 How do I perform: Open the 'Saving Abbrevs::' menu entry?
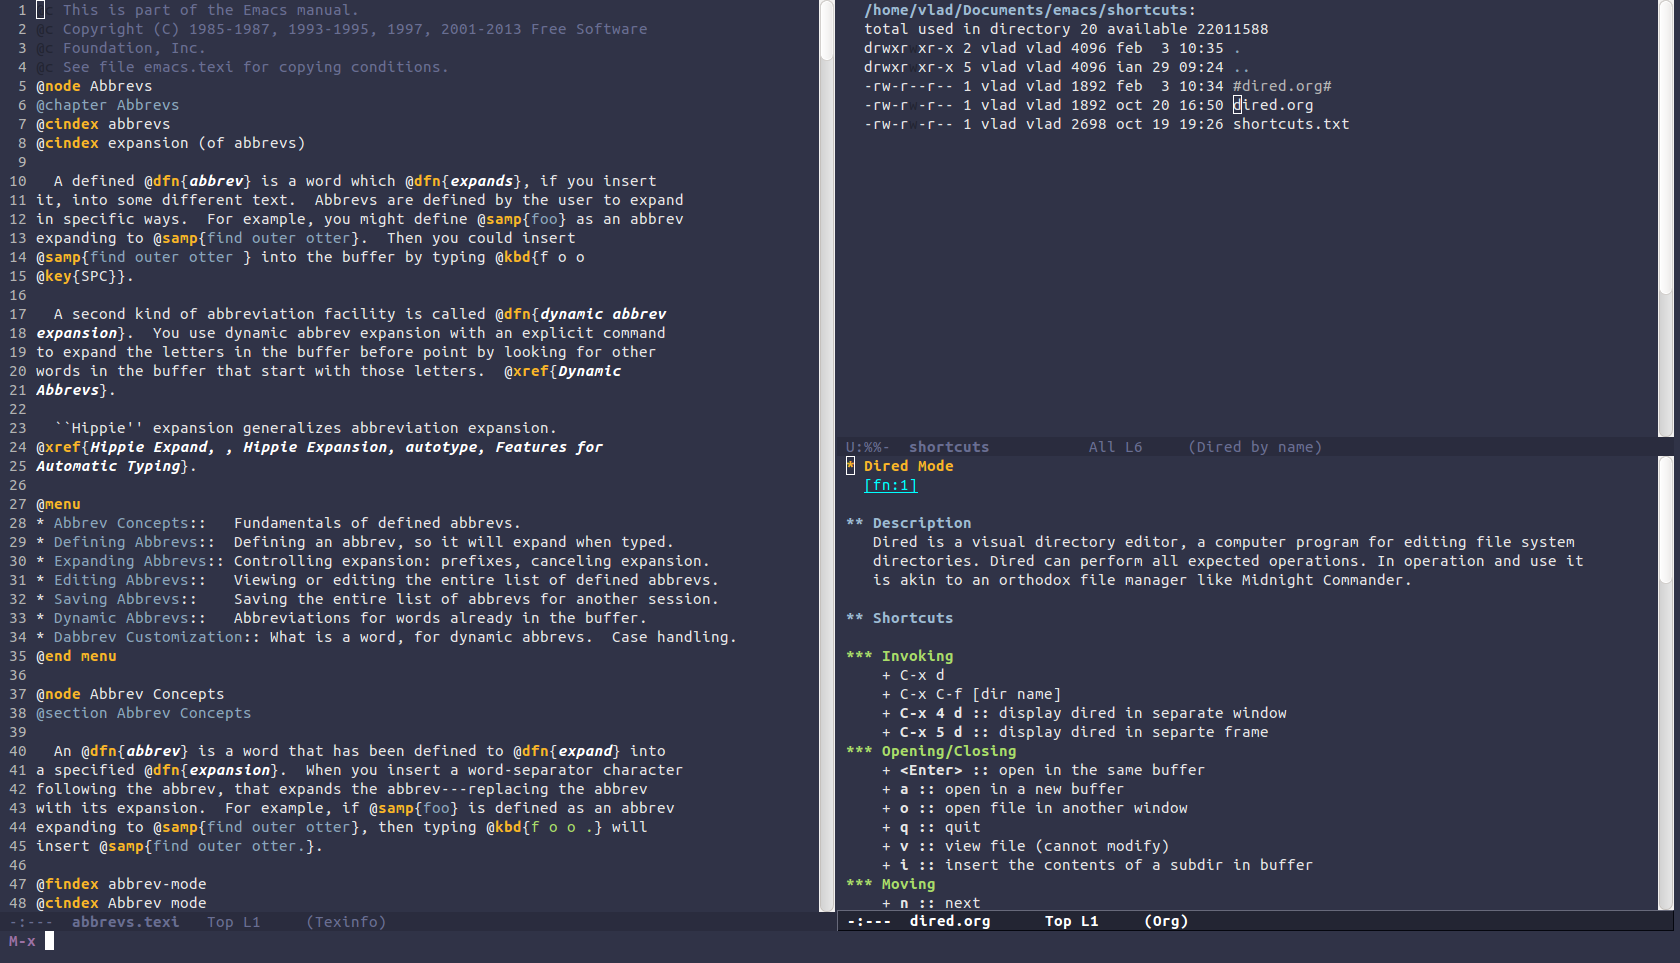(x=125, y=599)
